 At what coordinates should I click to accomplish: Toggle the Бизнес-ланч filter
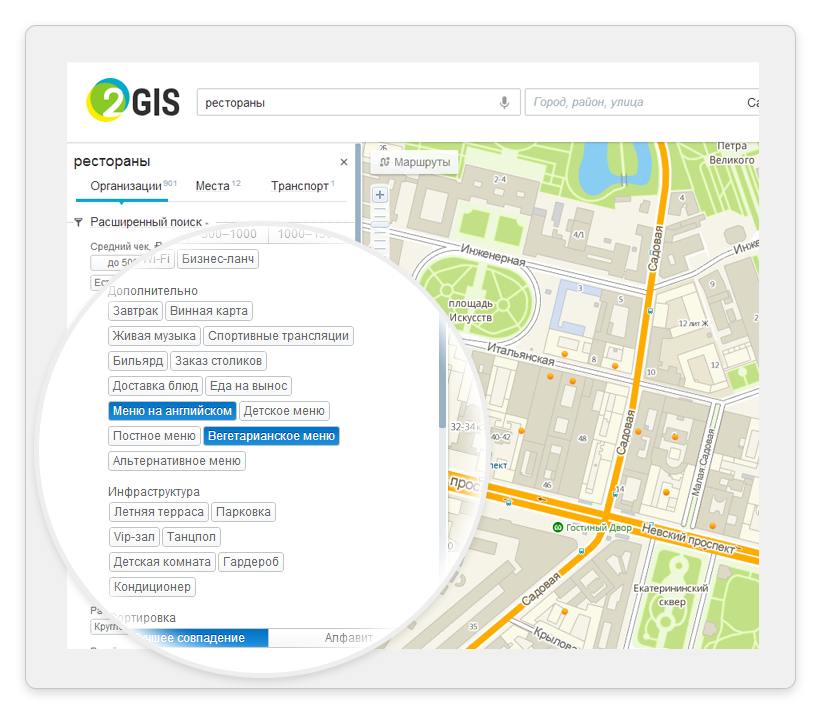point(218,259)
